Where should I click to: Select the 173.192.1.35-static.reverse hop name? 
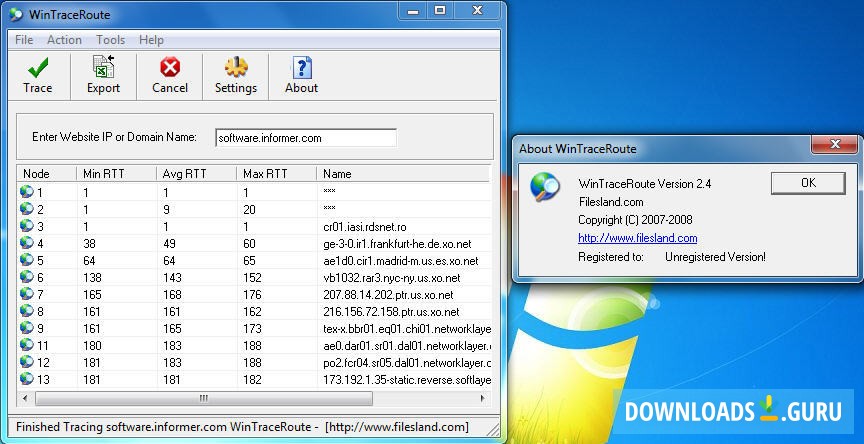tap(407, 380)
